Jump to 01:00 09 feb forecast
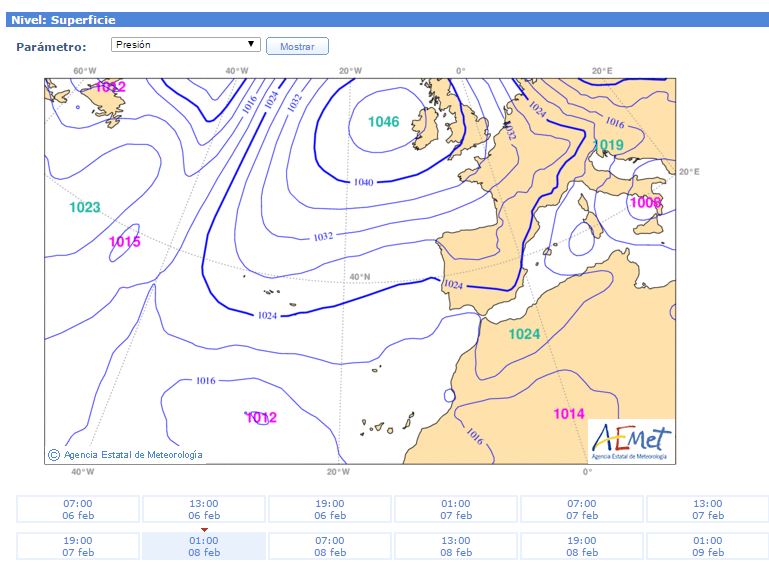Screen dimensions: 769x565 click(x=708, y=546)
